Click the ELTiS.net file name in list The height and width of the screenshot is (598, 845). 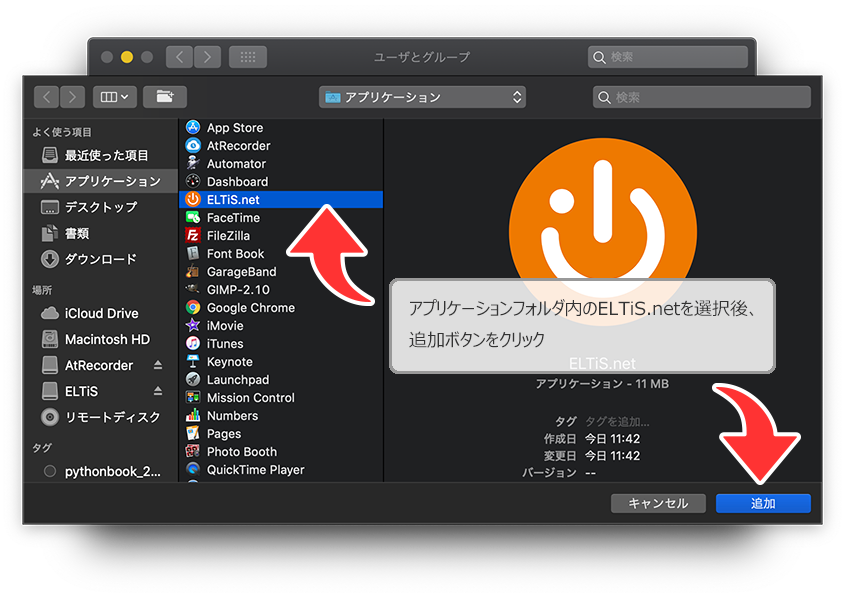tap(233, 200)
